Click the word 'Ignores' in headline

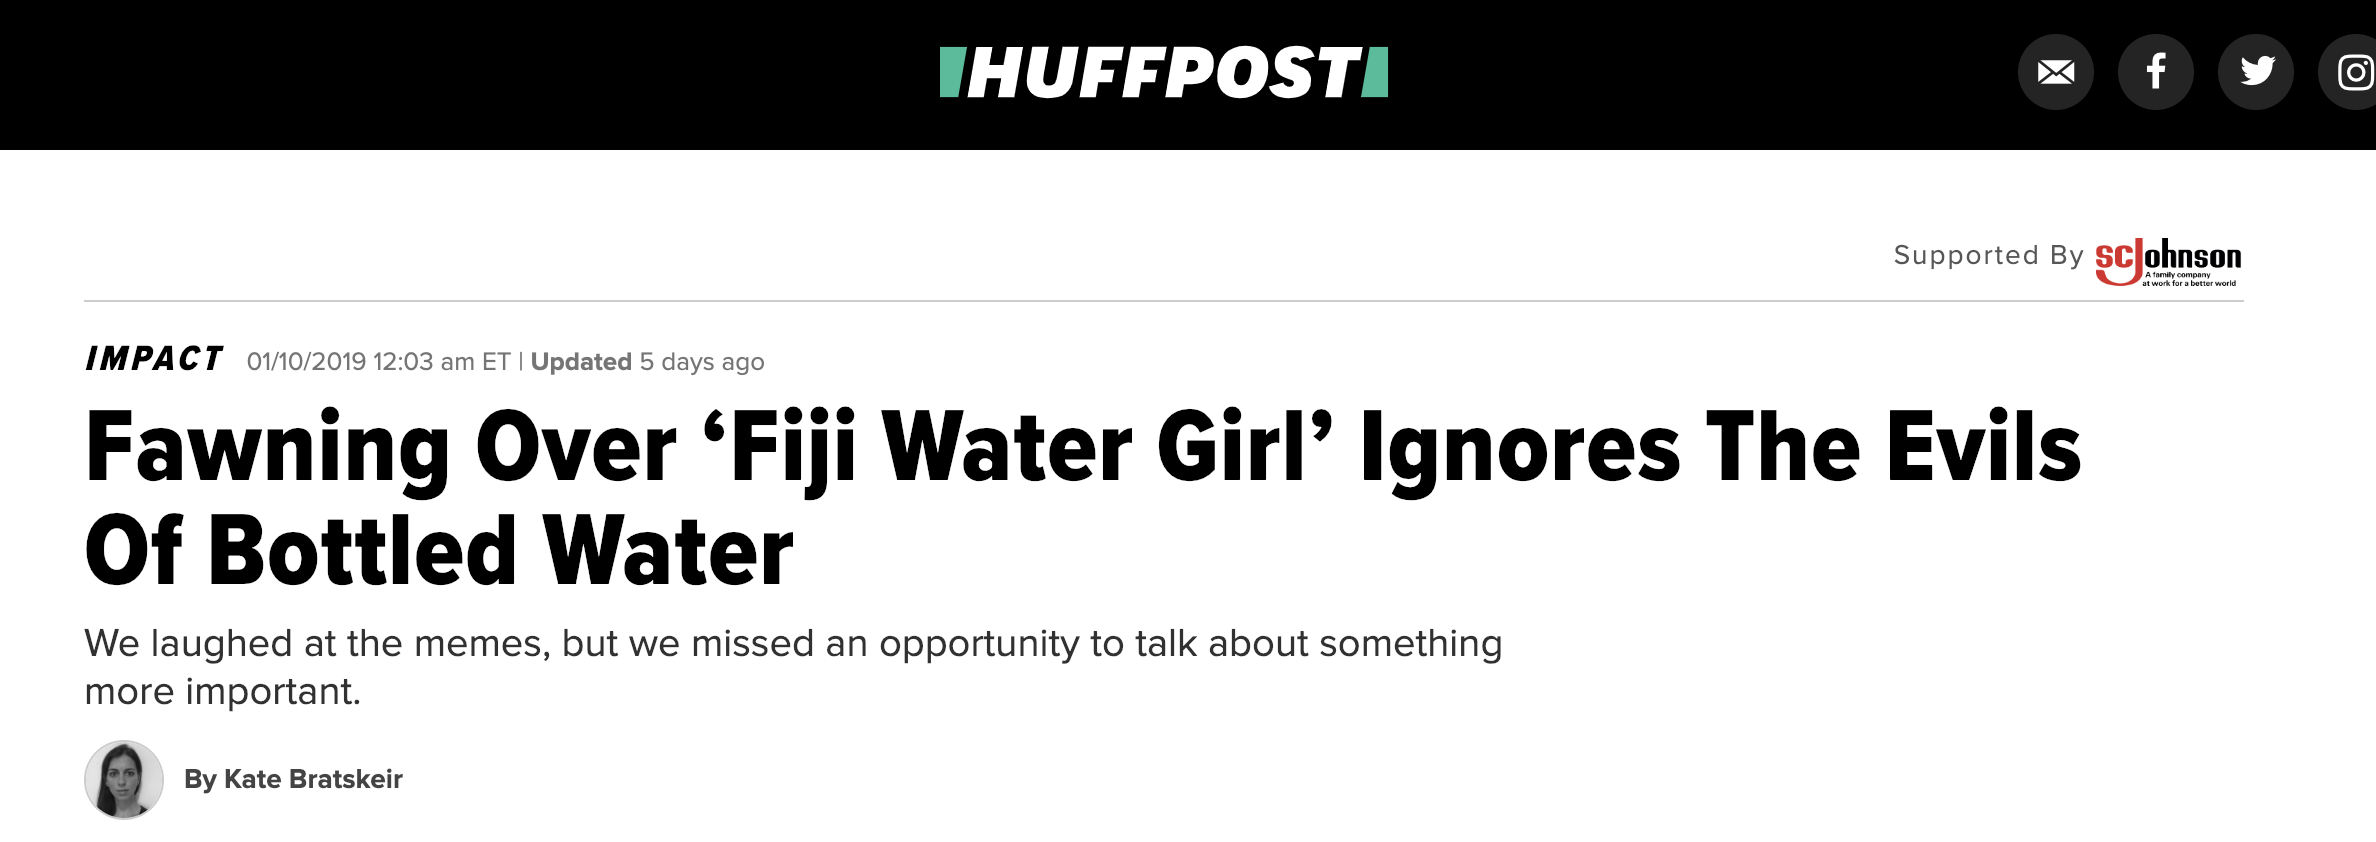click(1520, 450)
